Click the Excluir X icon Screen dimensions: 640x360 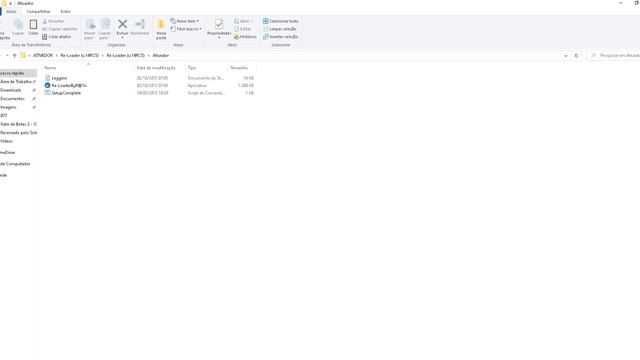pyautogui.click(x=122, y=24)
